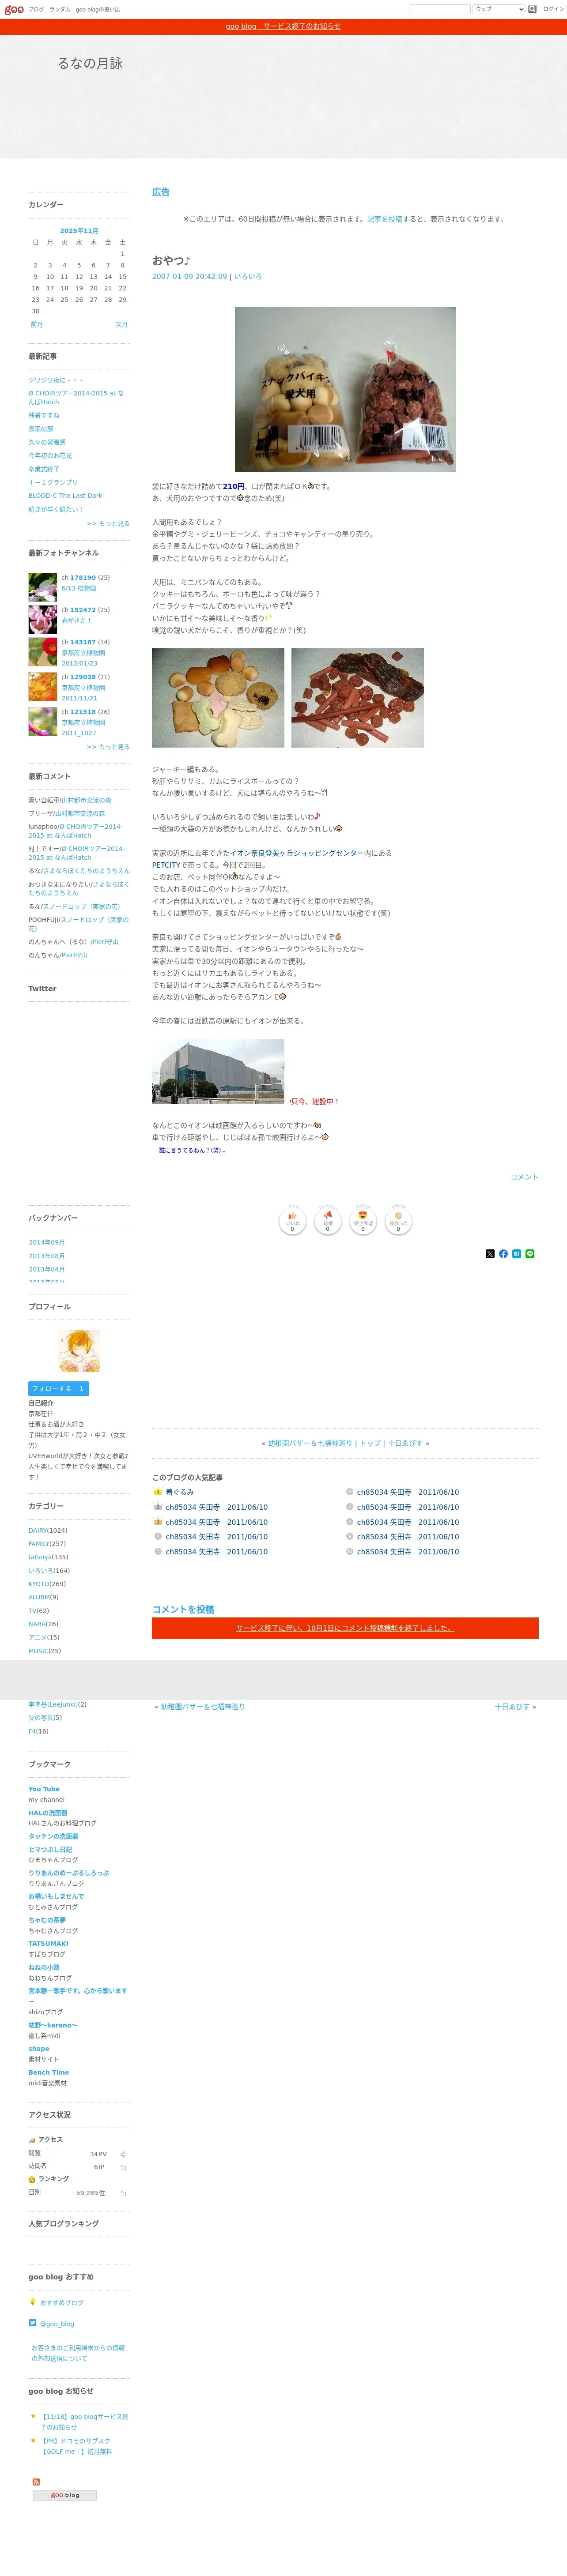This screenshot has height=2576, width=567.
Task: Open the PETCITY link in post
Action: 166,865
